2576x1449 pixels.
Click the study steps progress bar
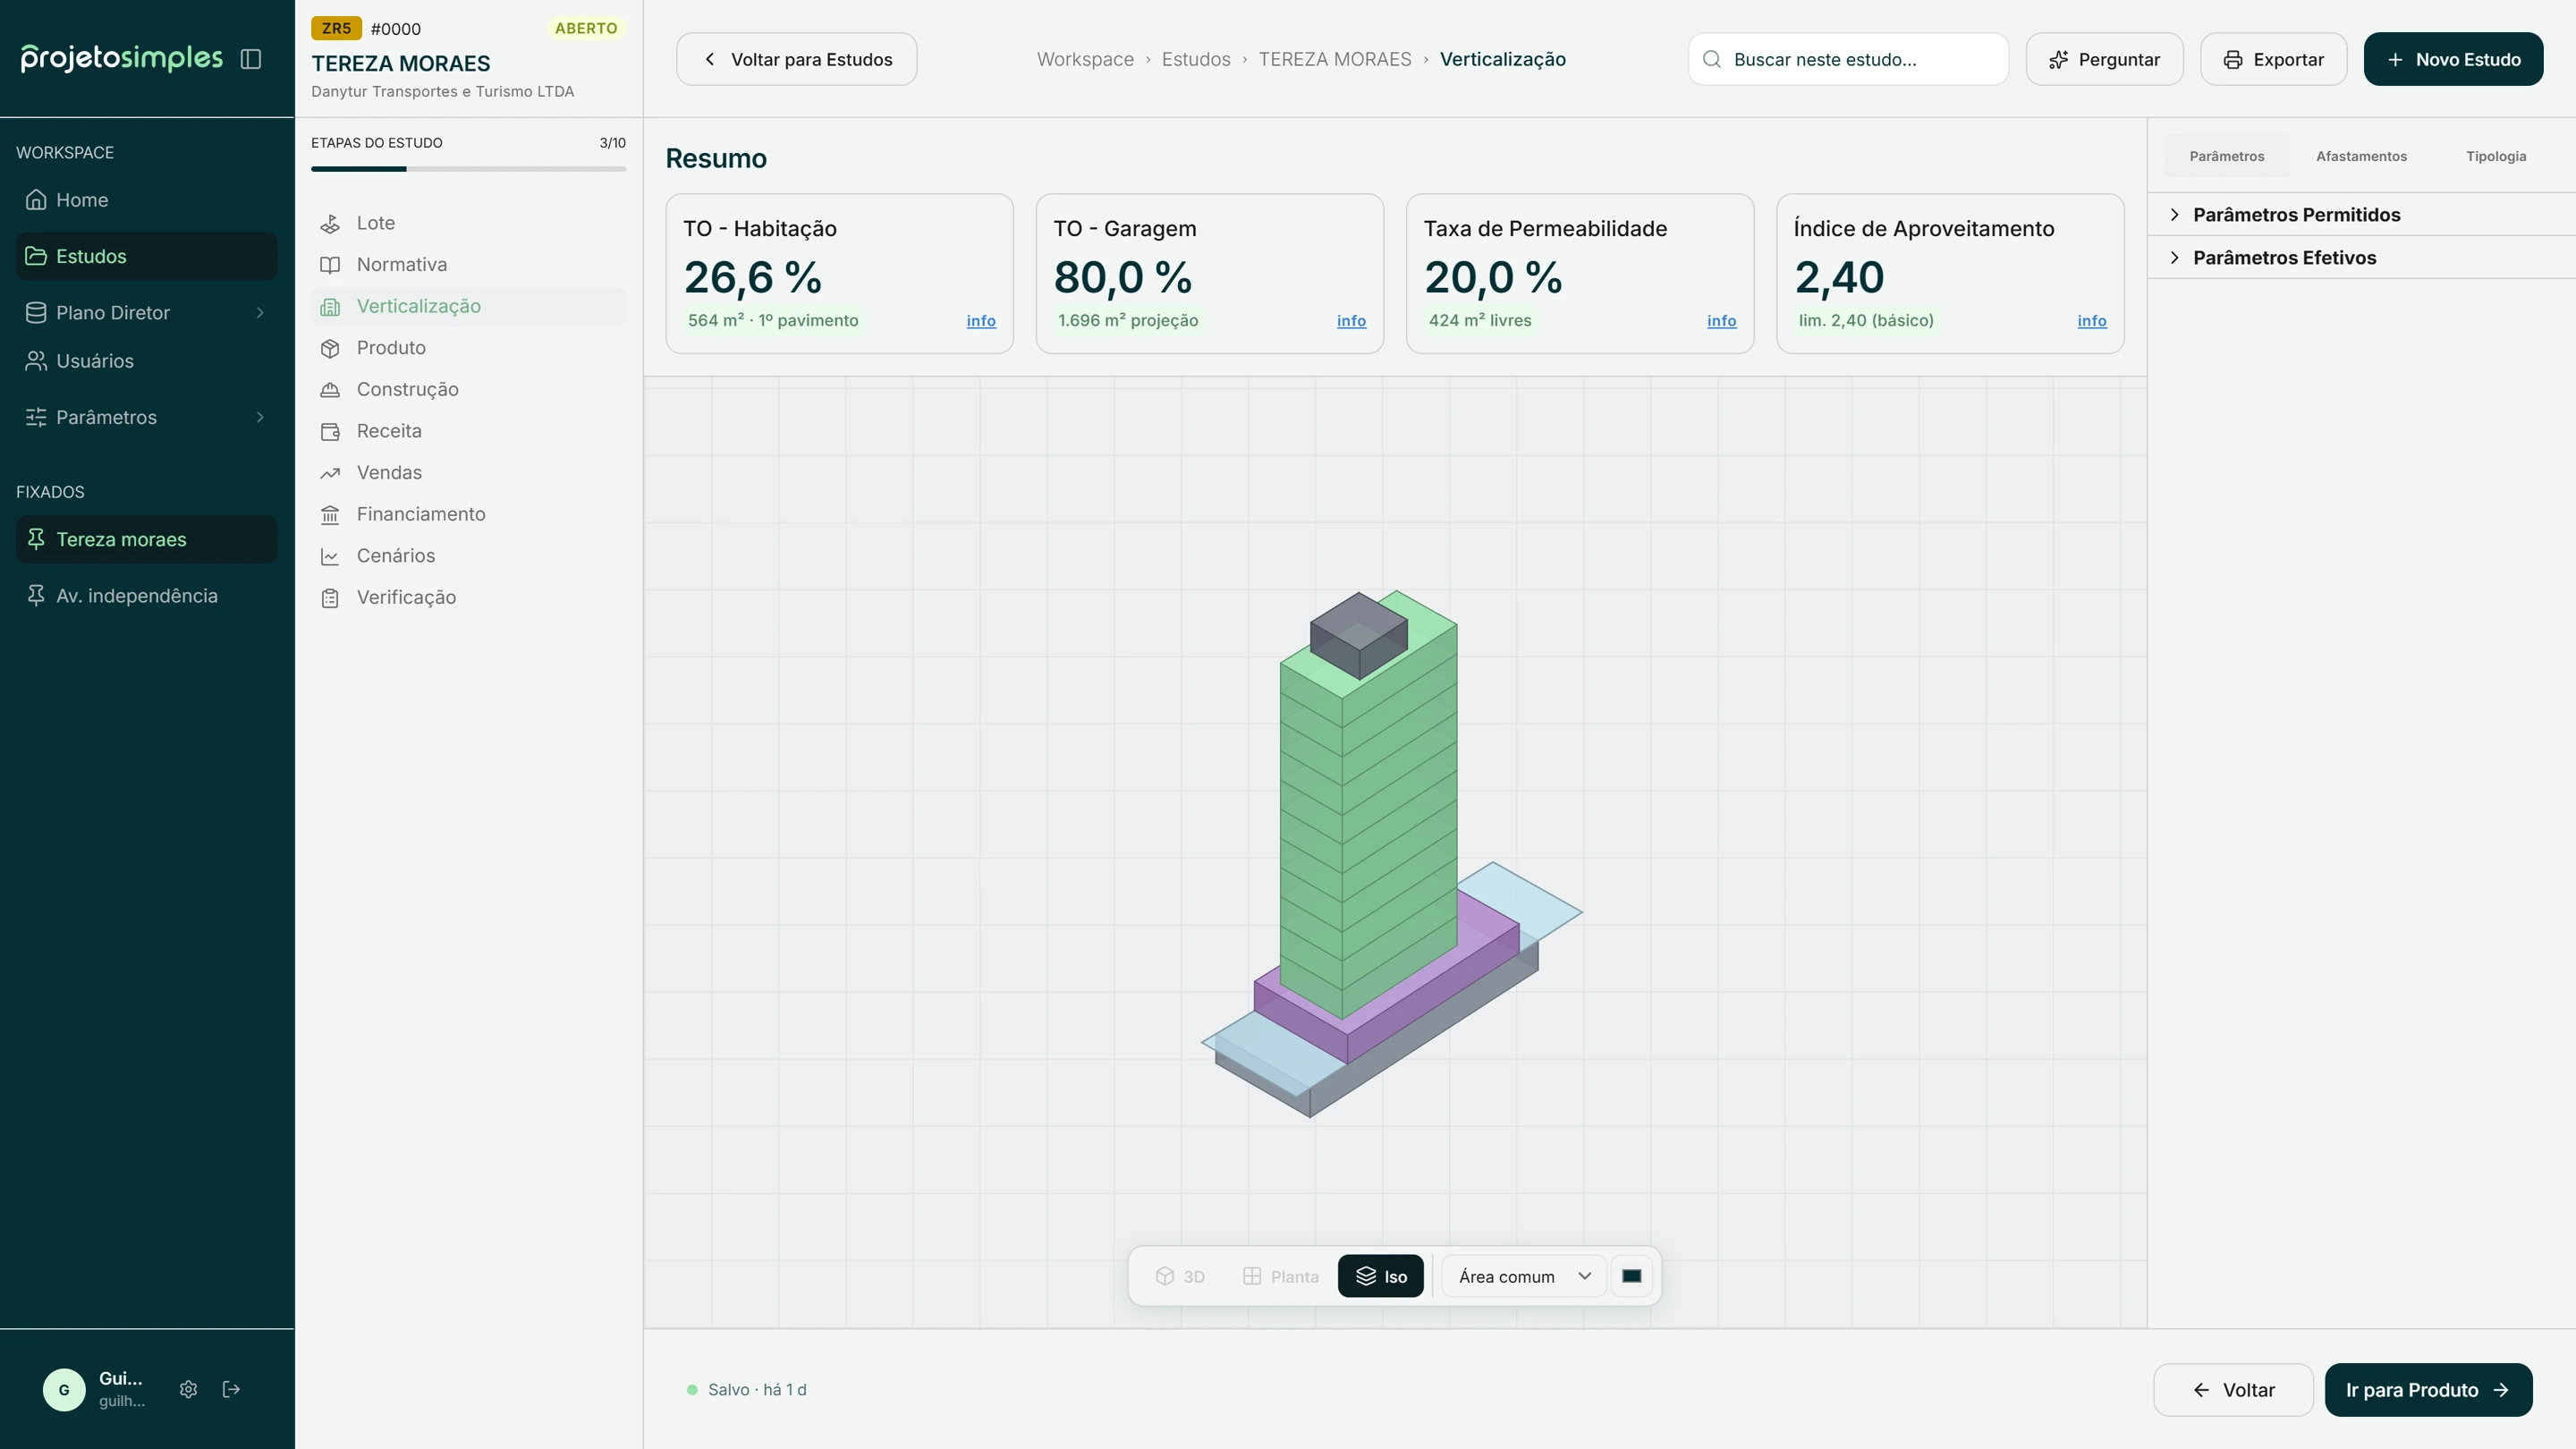tap(468, 169)
